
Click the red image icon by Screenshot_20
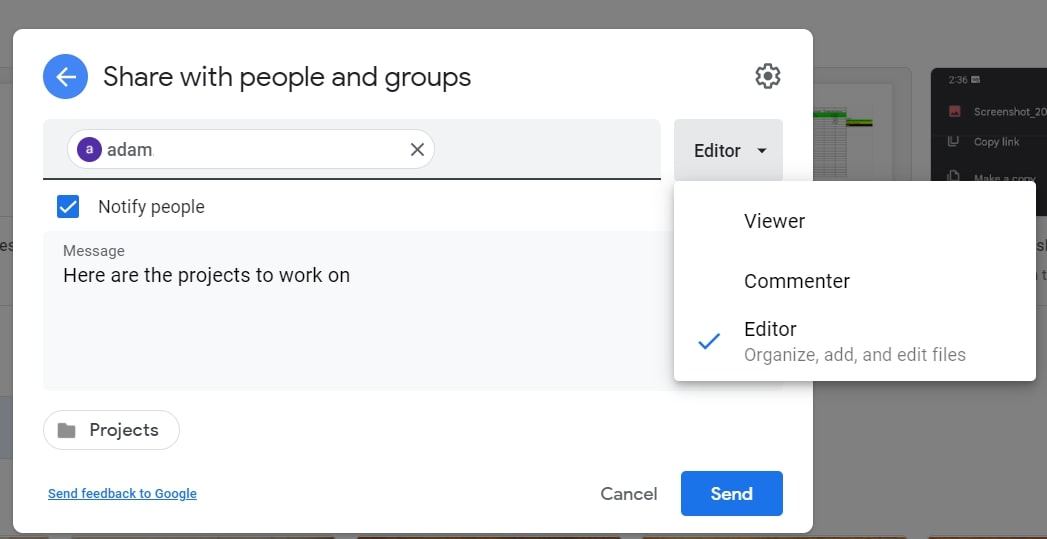pos(955,111)
